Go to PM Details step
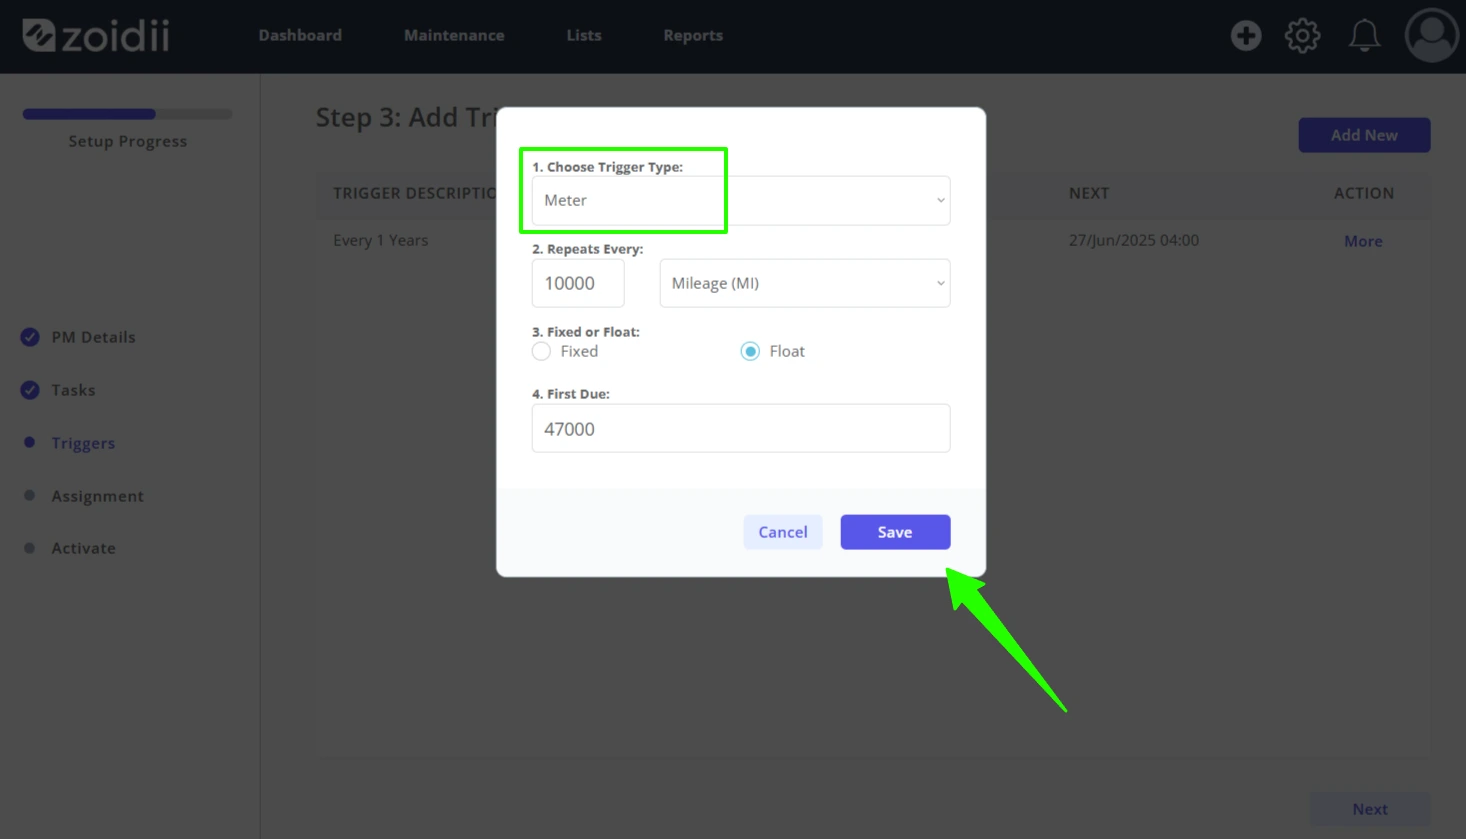Viewport: 1466px width, 839px height. point(93,337)
